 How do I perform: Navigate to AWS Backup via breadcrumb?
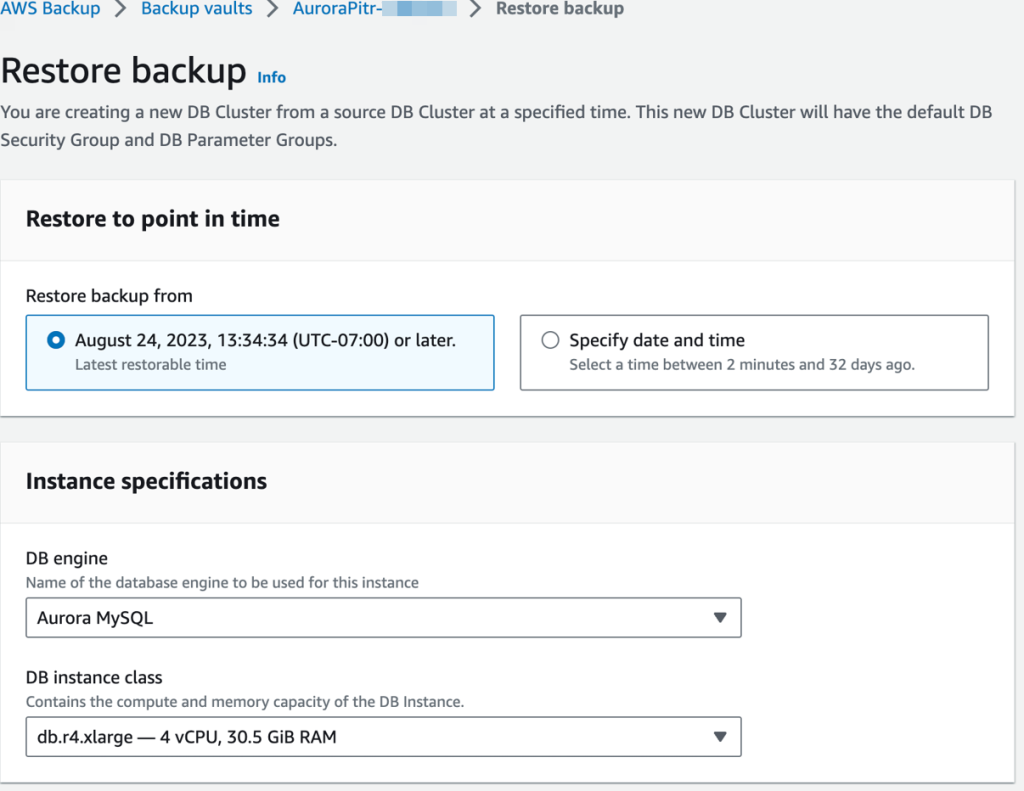[51, 9]
